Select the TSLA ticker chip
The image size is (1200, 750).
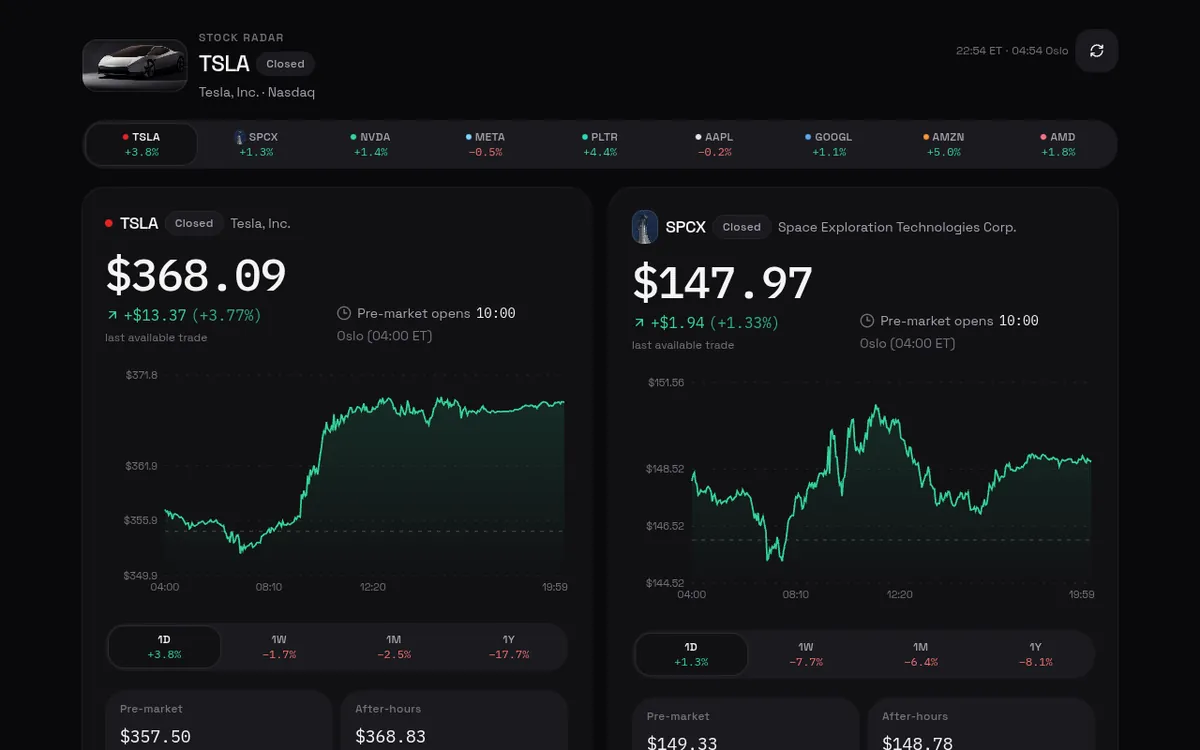(x=141, y=144)
